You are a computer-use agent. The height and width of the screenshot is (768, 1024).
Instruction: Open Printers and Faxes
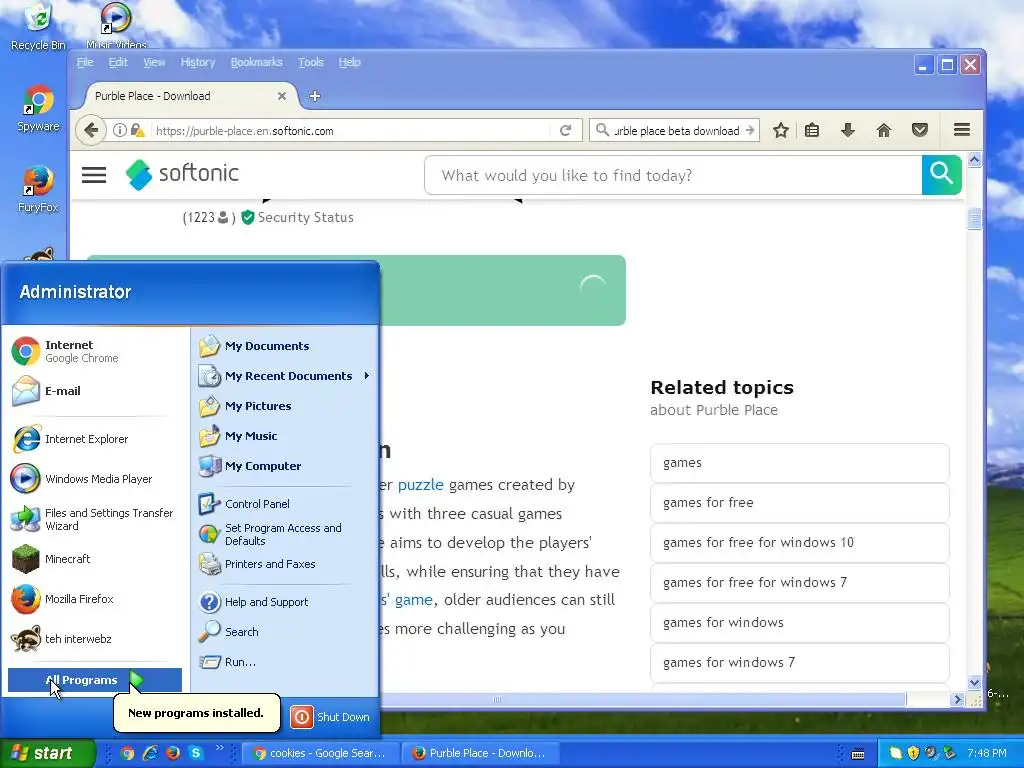tap(285, 564)
